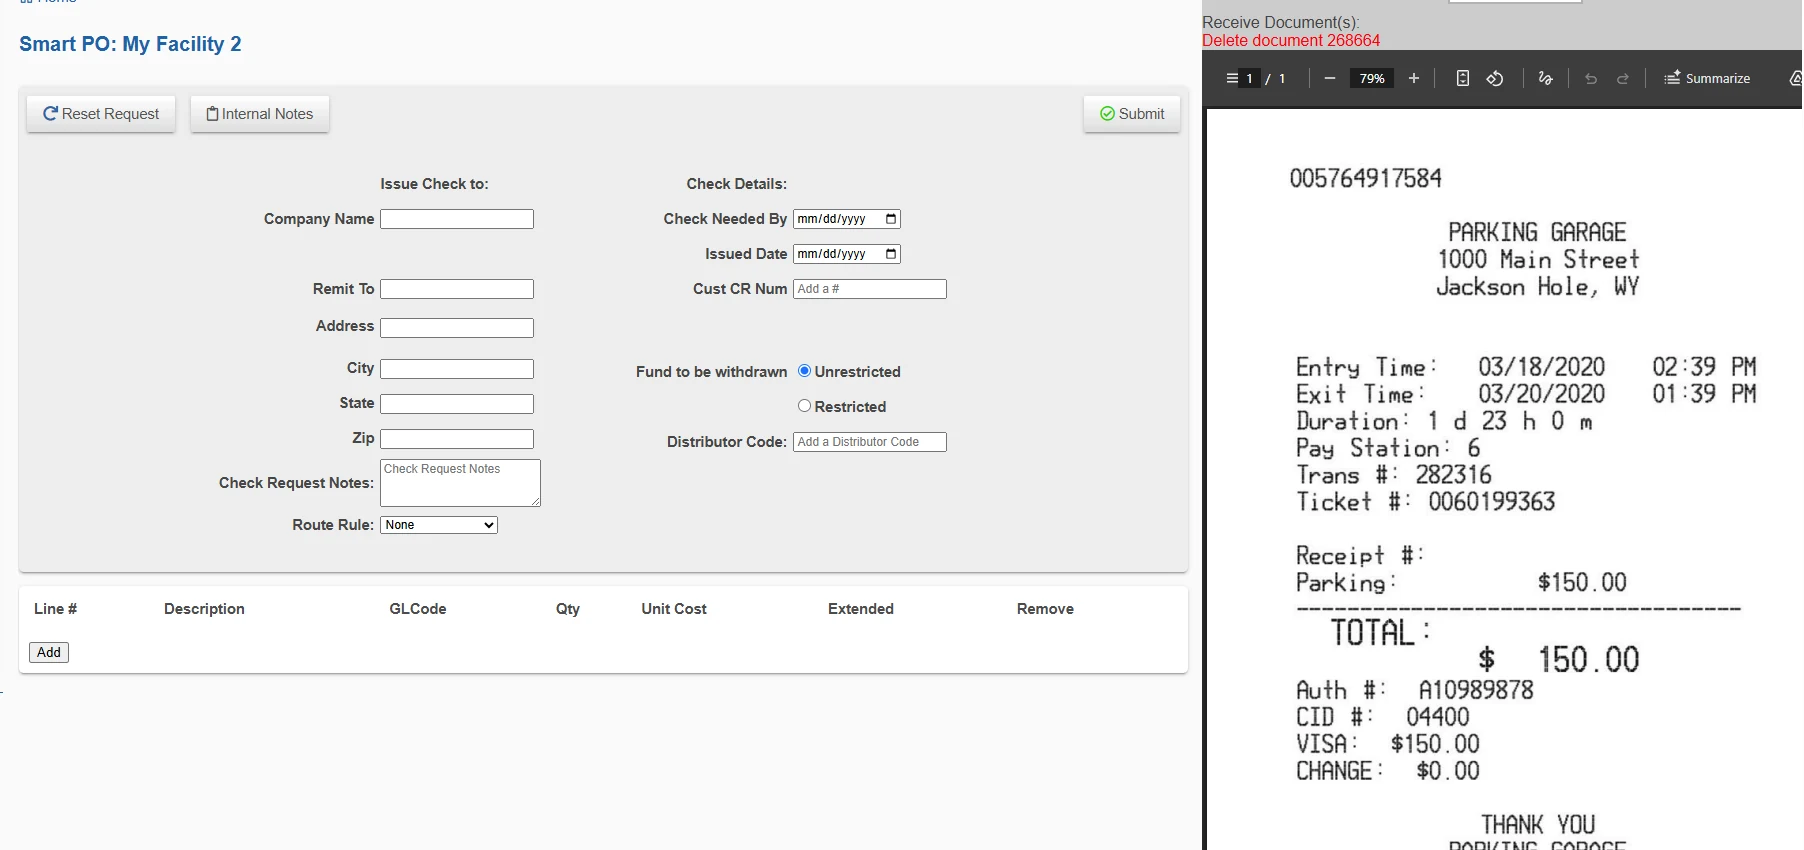Open Internal Notes
Viewport: 1804px width, 850px height.
pos(260,114)
